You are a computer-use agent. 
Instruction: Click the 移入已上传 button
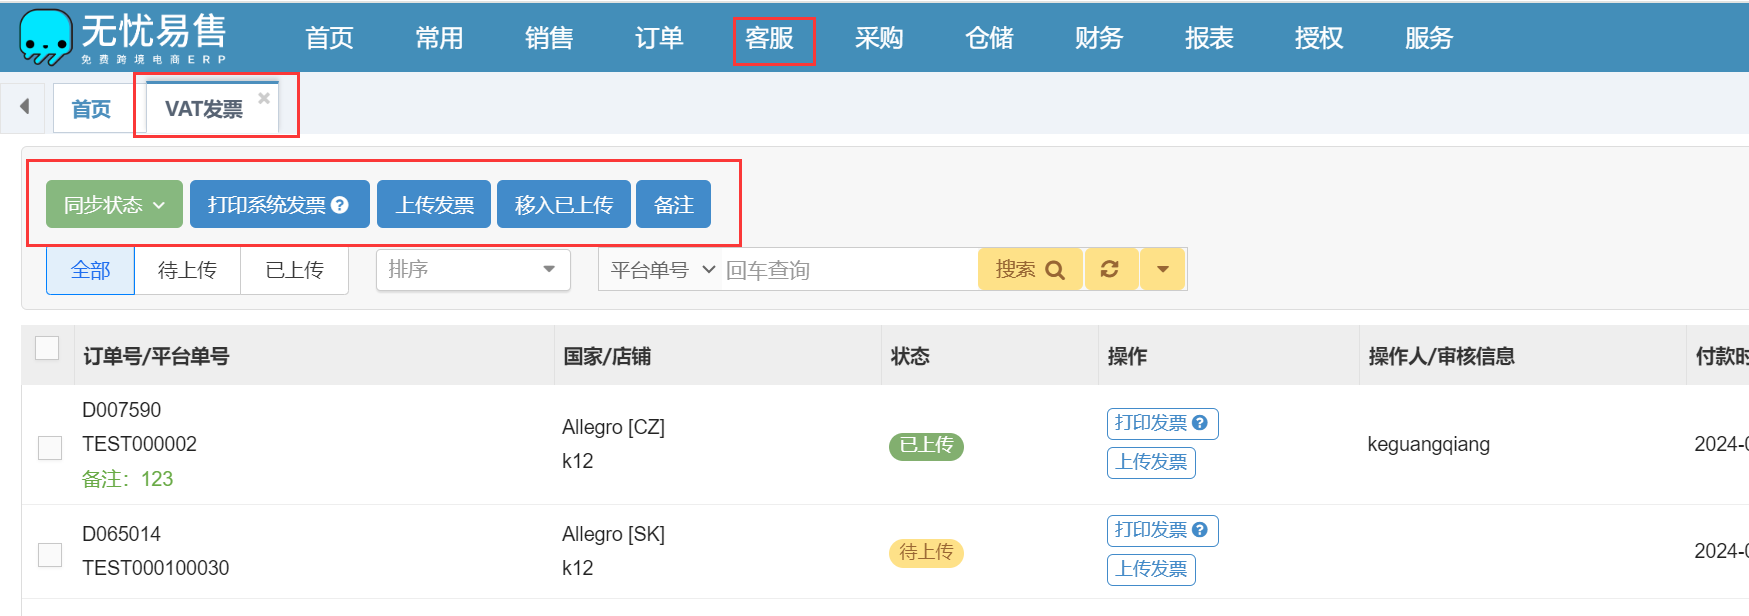click(563, 205)
